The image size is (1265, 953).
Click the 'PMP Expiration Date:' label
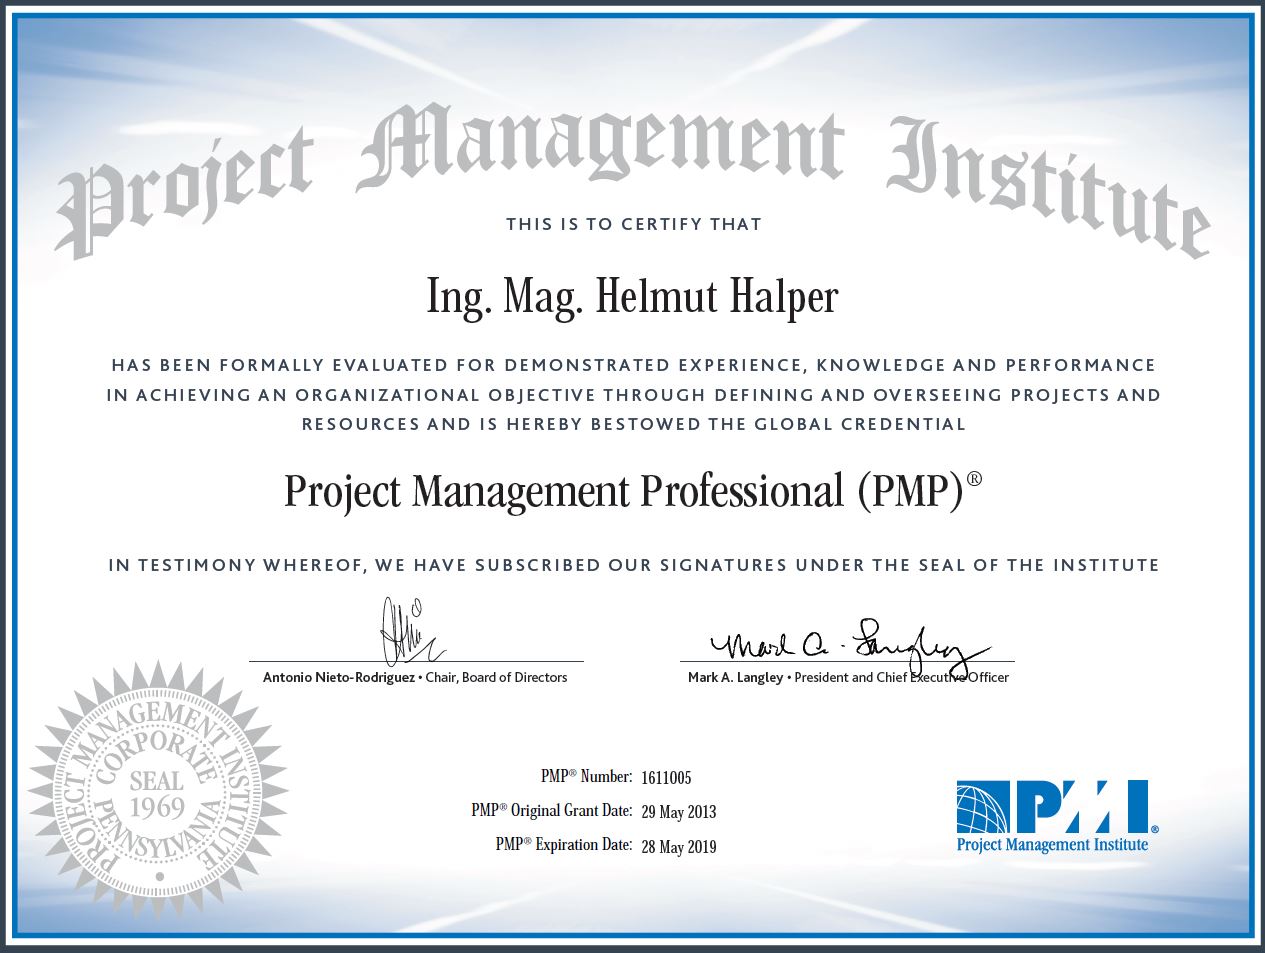coord(563,845)
